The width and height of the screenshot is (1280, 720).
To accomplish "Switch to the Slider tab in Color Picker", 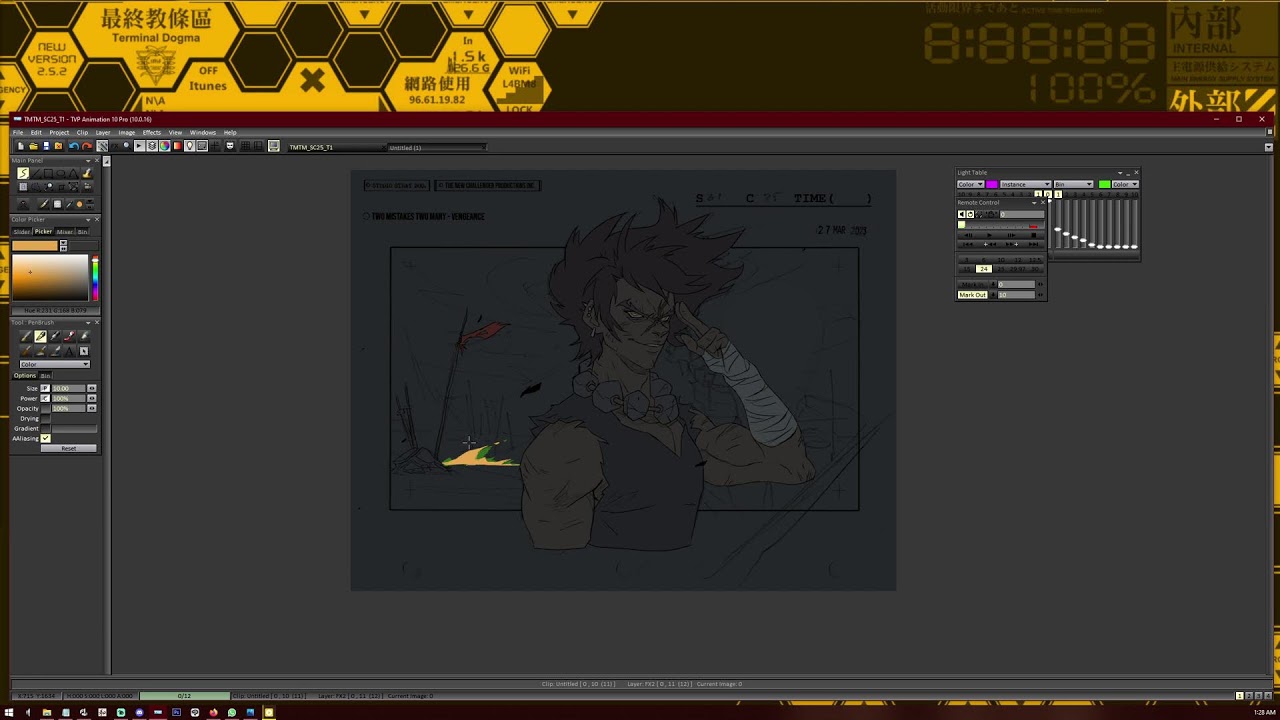I will tap(22, 231).
